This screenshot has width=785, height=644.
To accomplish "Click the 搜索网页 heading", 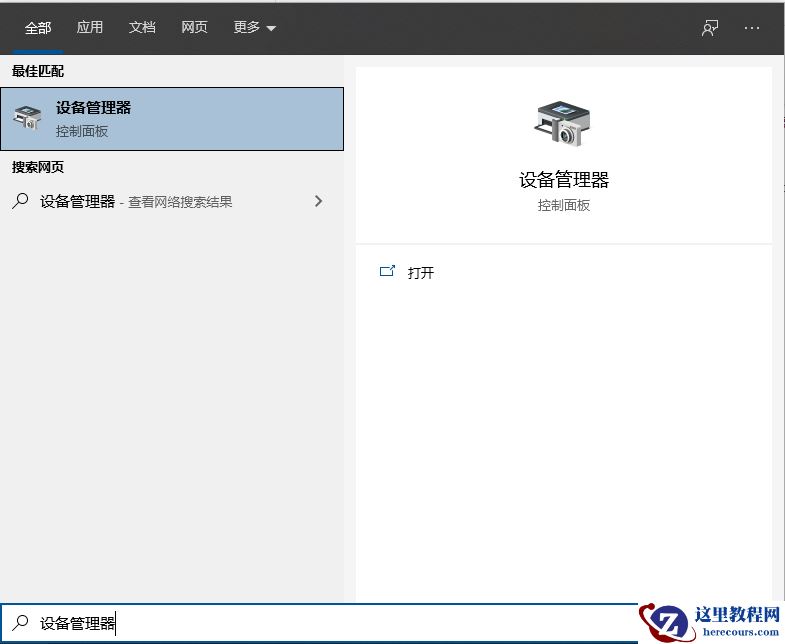I will coord(38,167).
